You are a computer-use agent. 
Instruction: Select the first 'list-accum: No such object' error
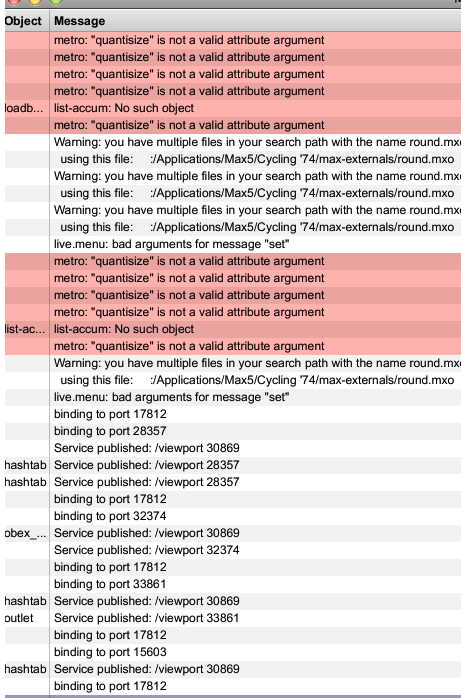(x=124, y=108)
